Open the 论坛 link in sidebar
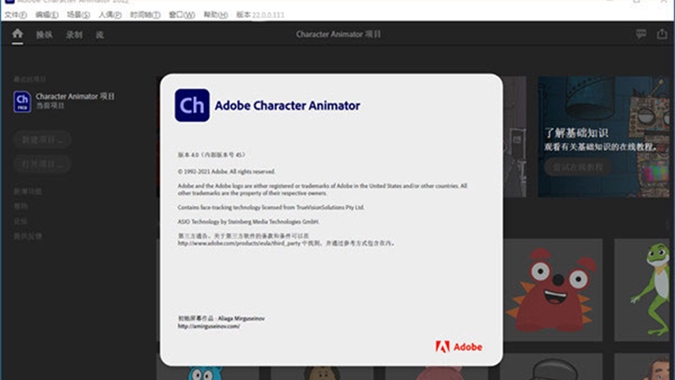Viewport: 675px width, 380px height. (x=21, y=221)
